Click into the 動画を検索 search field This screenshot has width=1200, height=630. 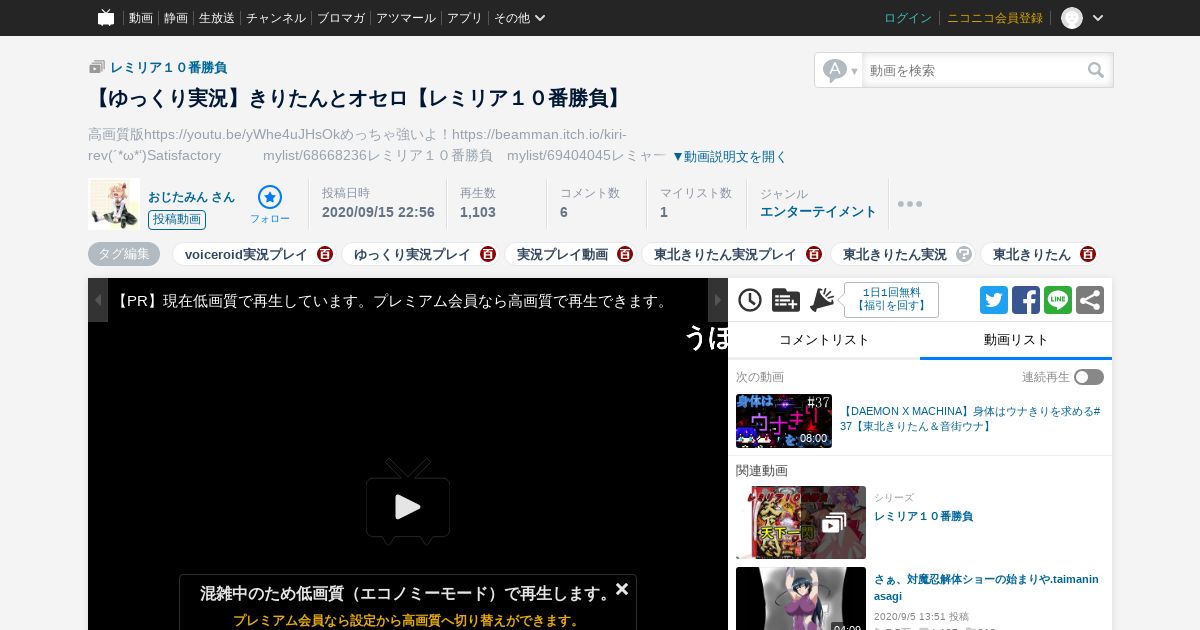click(975, 70)
